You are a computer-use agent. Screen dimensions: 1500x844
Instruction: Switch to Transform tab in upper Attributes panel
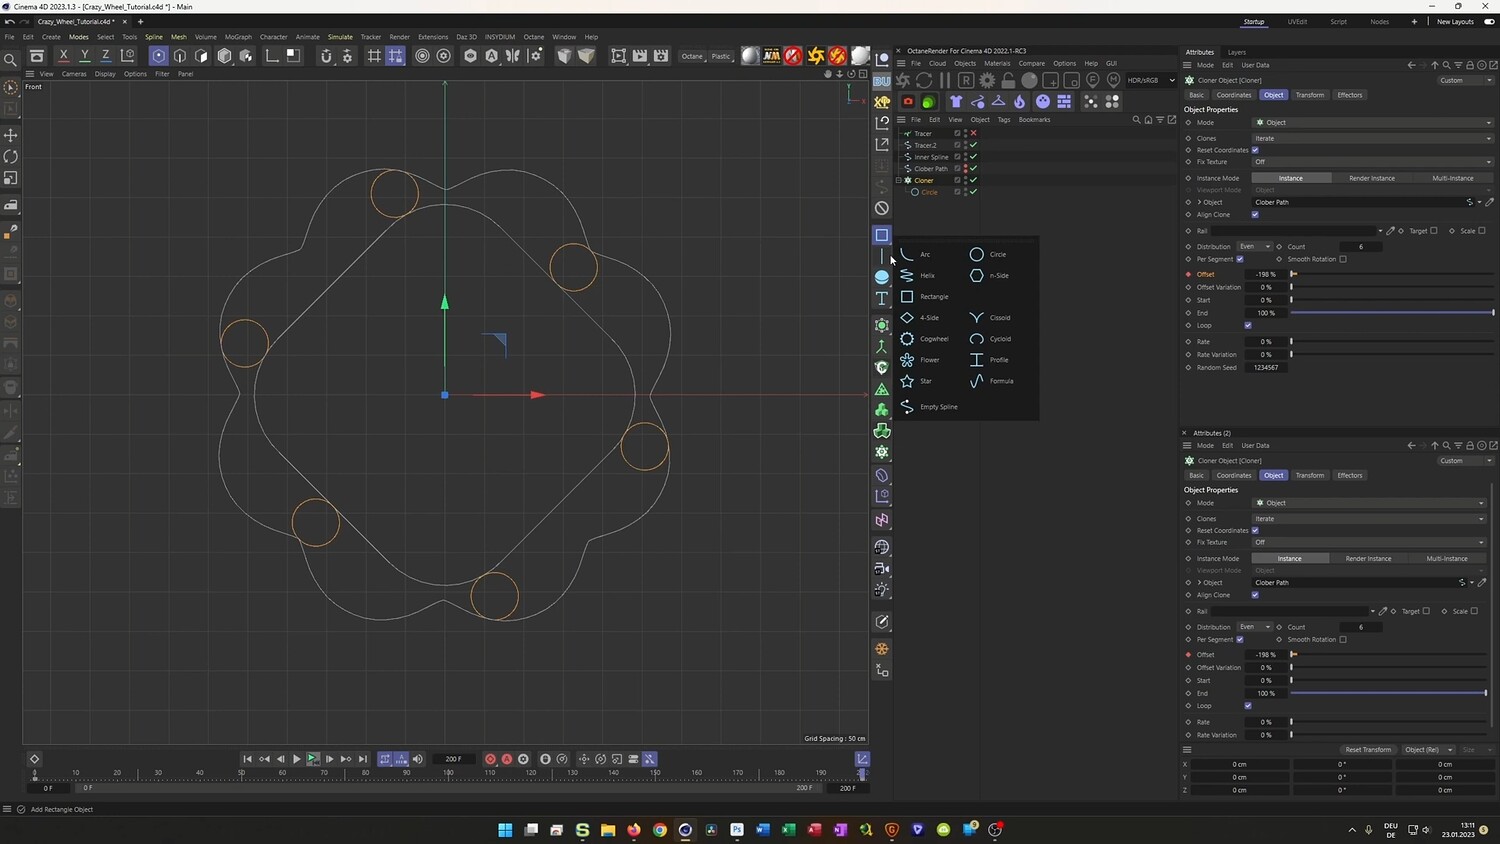pyautogui.click(x=1309, y=95)
